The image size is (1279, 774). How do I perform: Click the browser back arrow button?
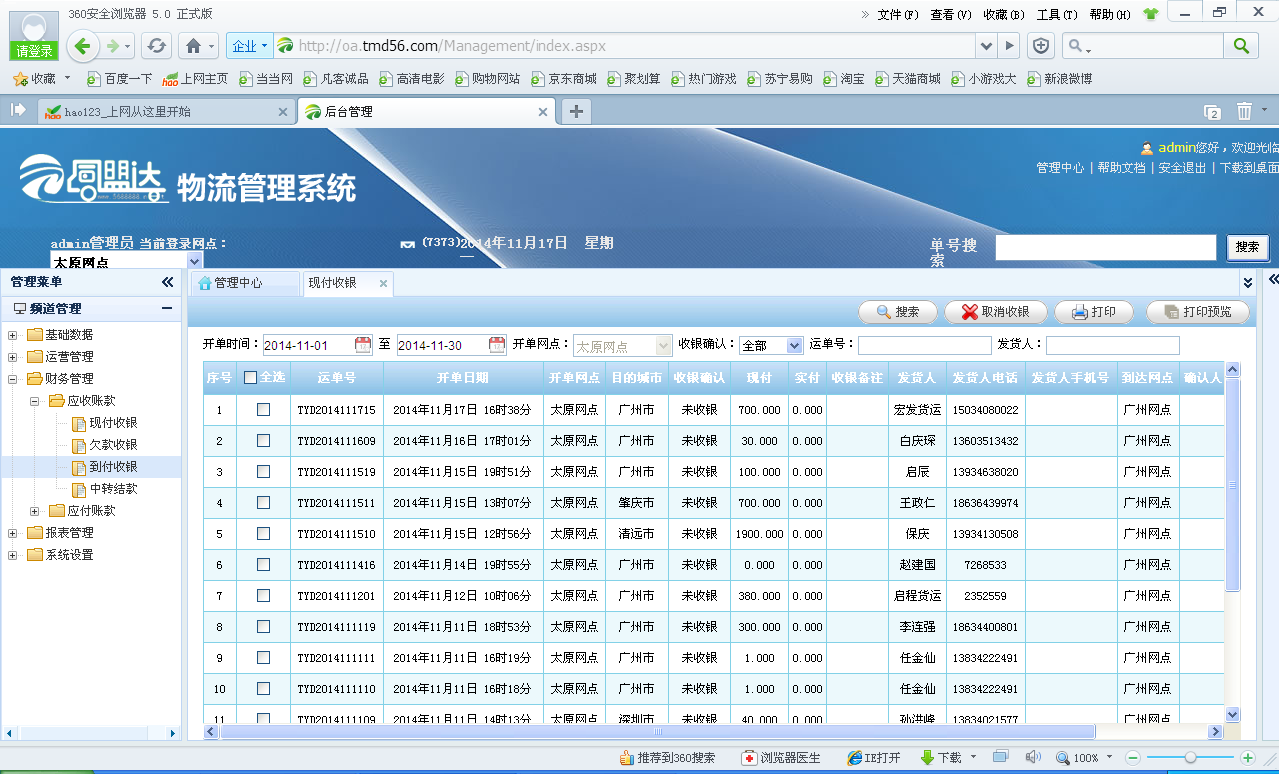tap(83, 46)
